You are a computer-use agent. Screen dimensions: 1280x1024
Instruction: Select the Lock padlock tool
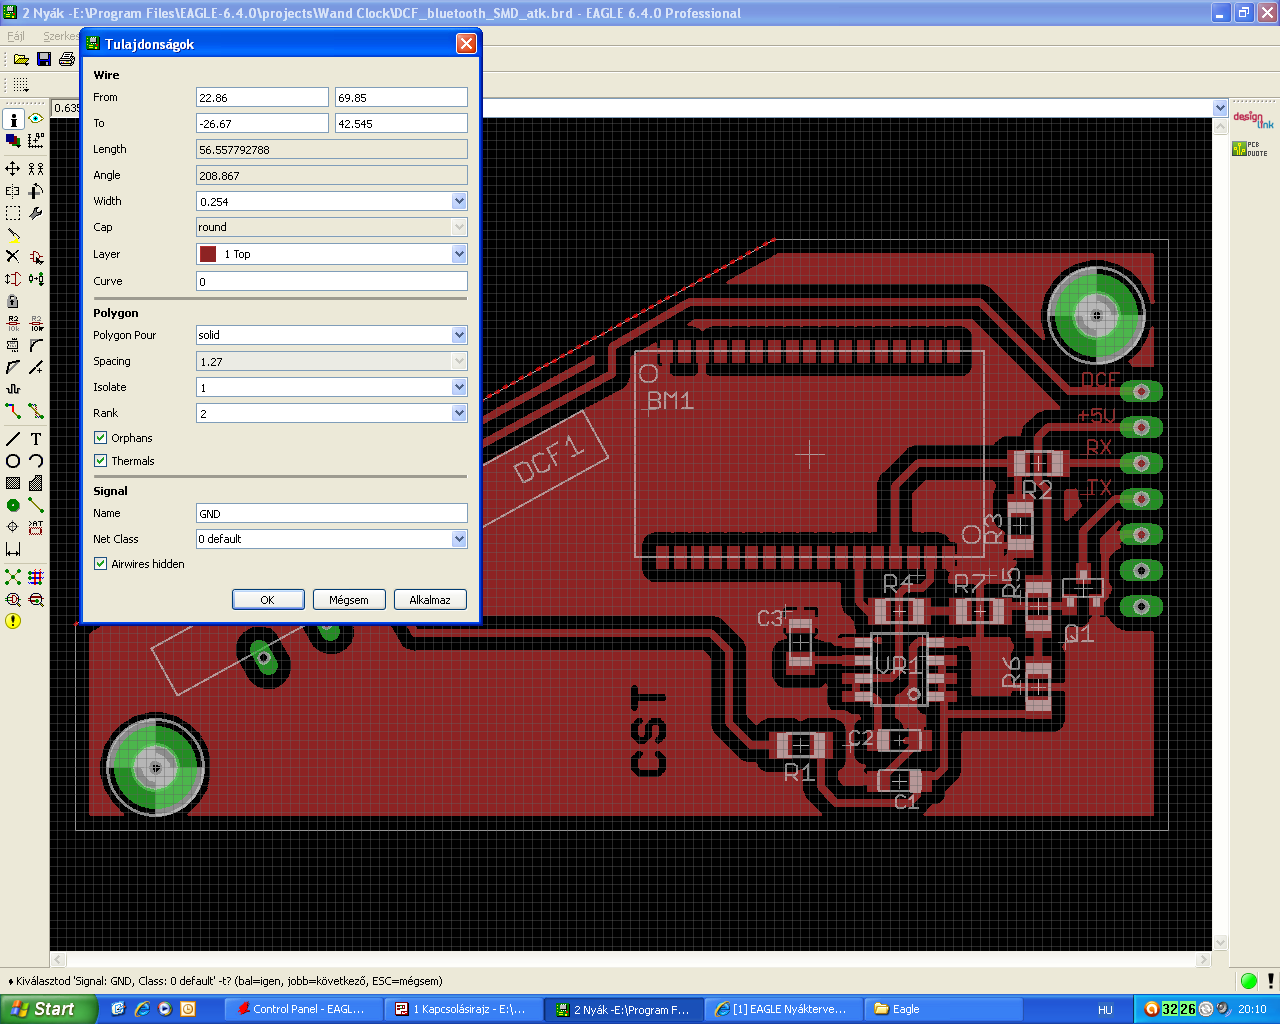[x=13, y=301]
